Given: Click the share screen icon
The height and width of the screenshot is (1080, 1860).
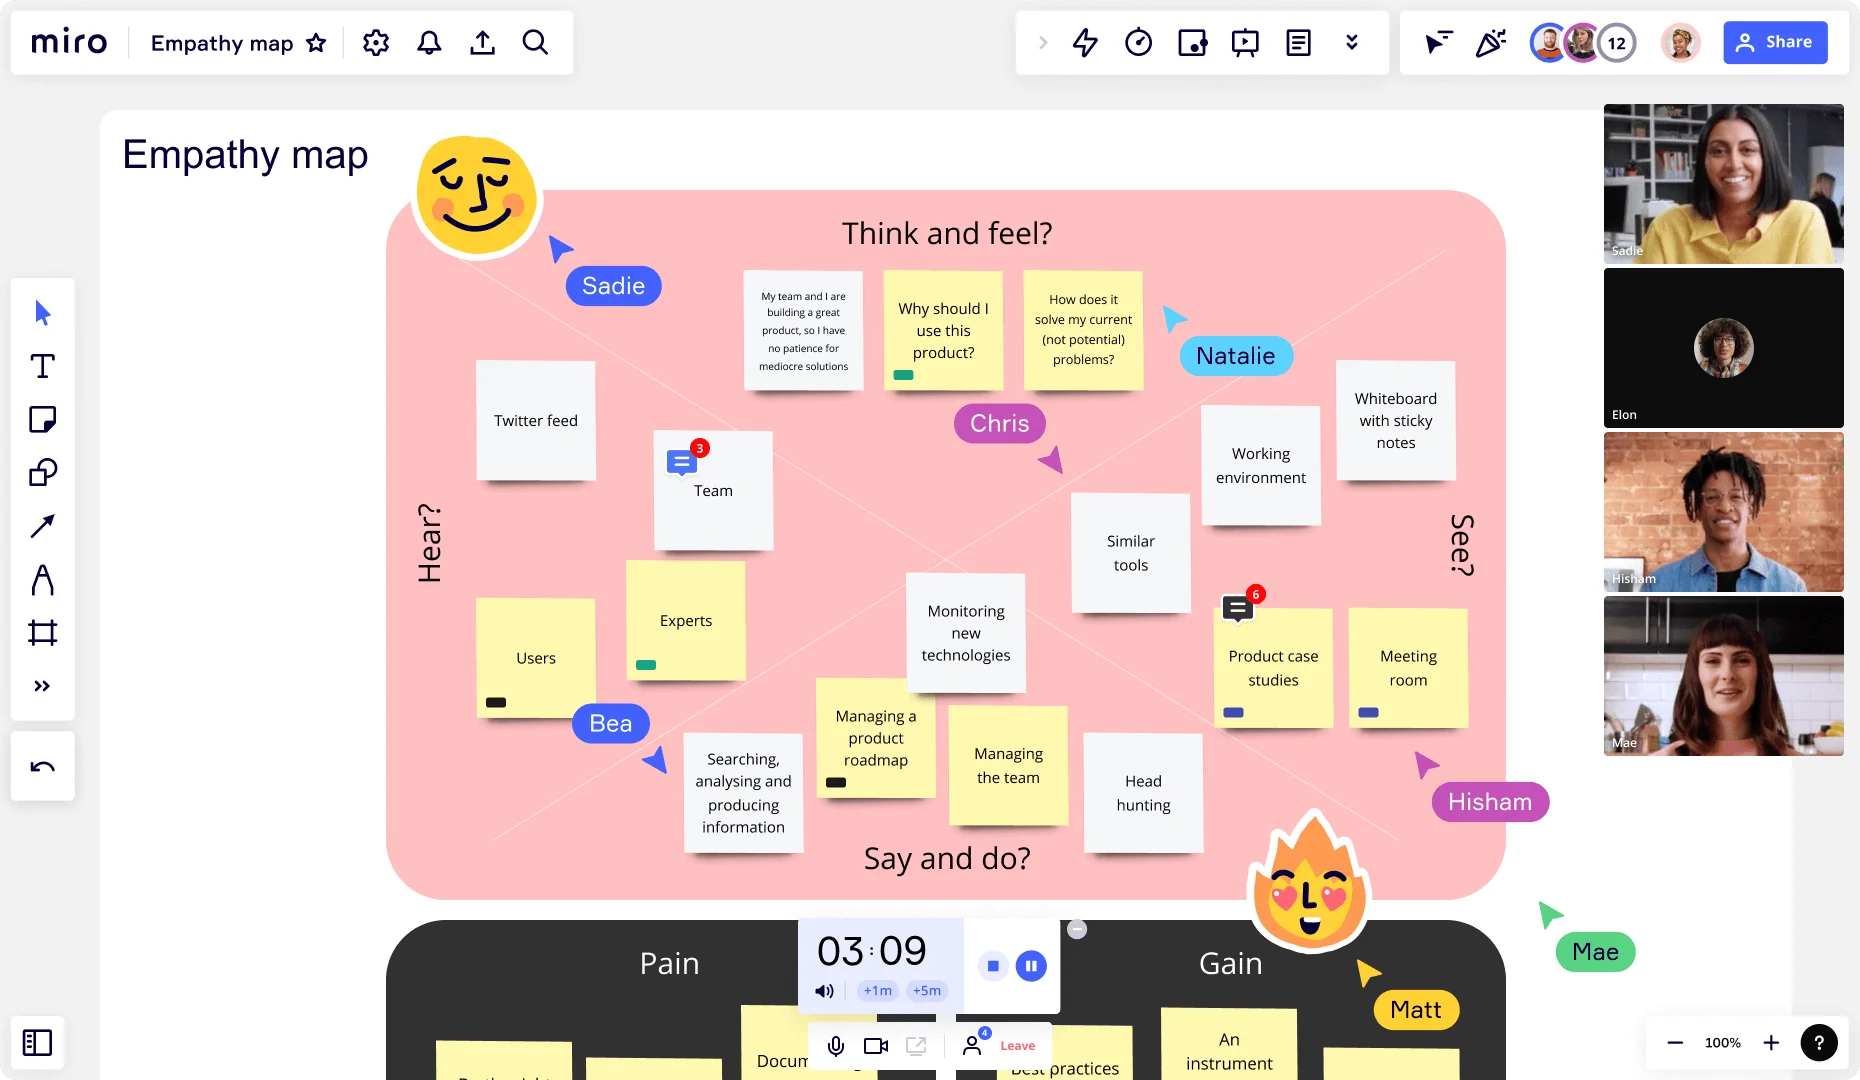Looking at the screenshot, I should pos(916,1046).
